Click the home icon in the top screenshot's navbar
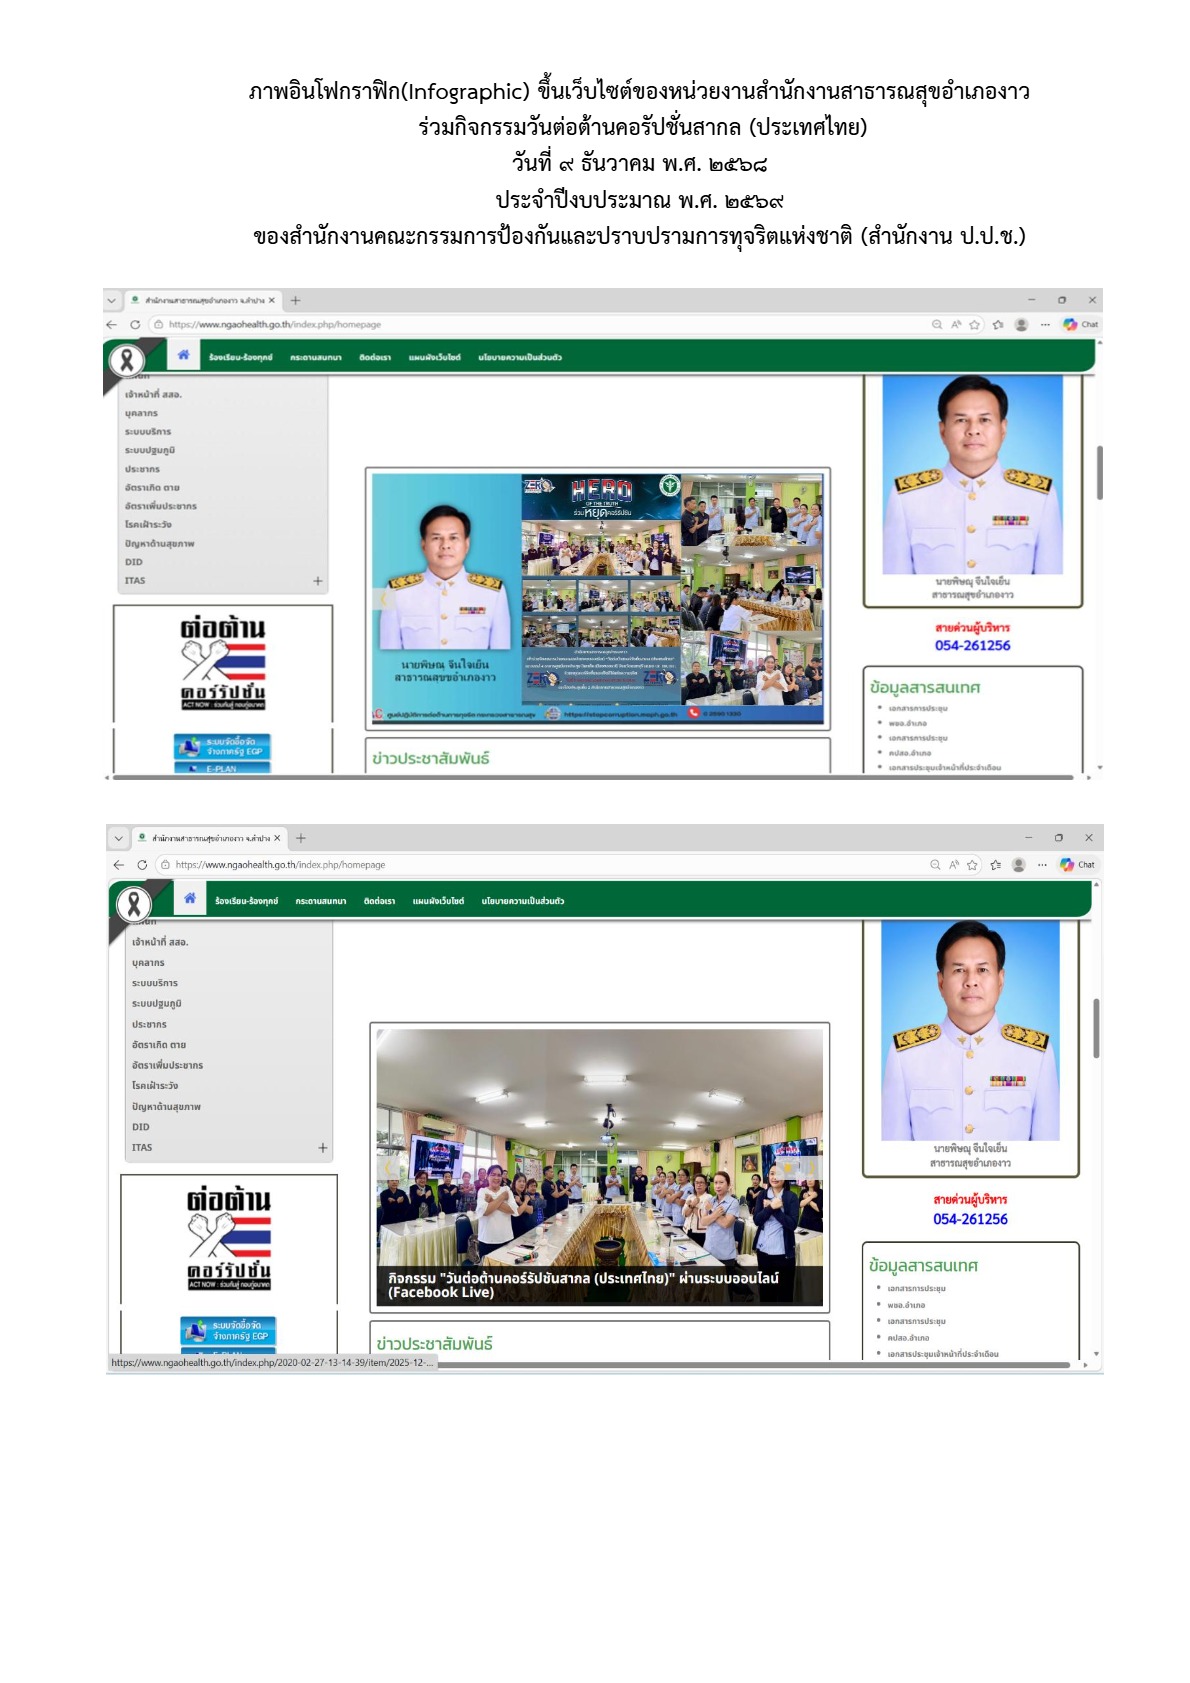This screenshot has width=1190, height=1683. [x=183, y=355]
